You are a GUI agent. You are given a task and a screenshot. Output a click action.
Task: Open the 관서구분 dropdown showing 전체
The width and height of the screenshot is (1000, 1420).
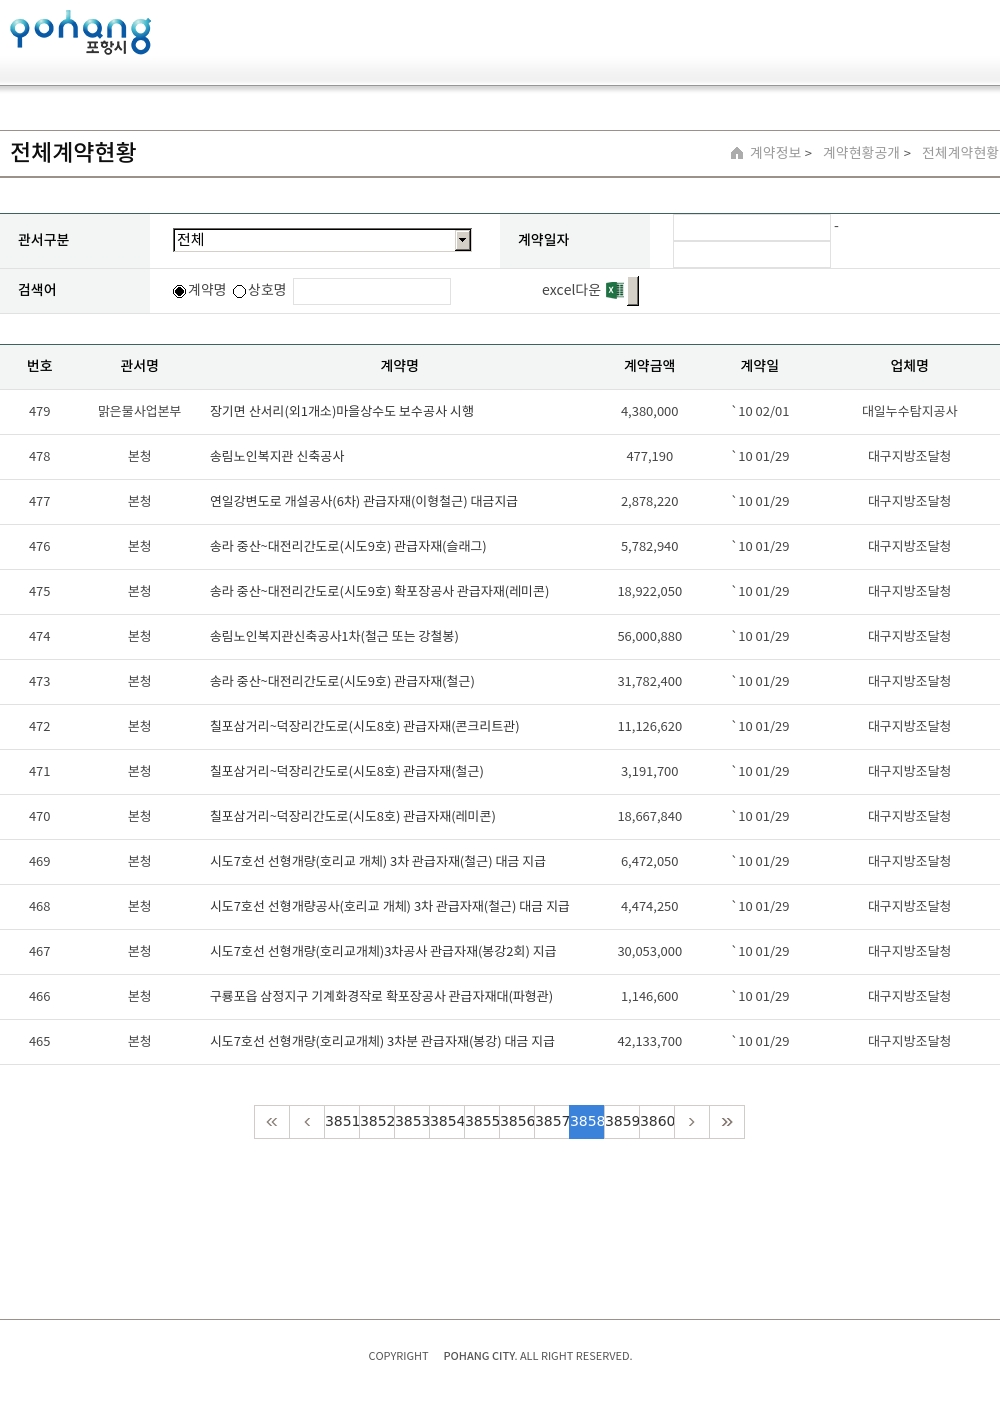coord(314,240)
